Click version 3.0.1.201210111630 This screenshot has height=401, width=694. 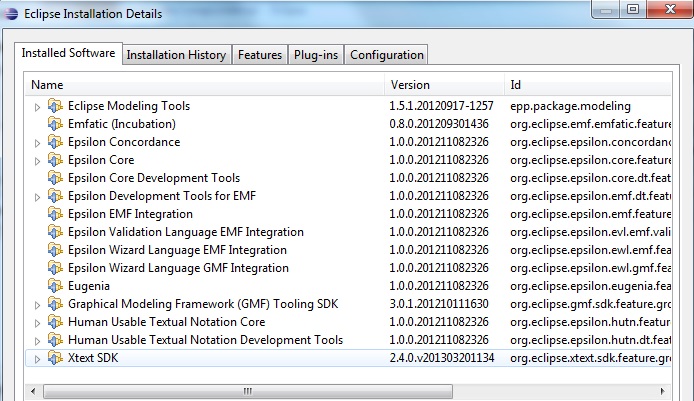click(x=439, y=304)
